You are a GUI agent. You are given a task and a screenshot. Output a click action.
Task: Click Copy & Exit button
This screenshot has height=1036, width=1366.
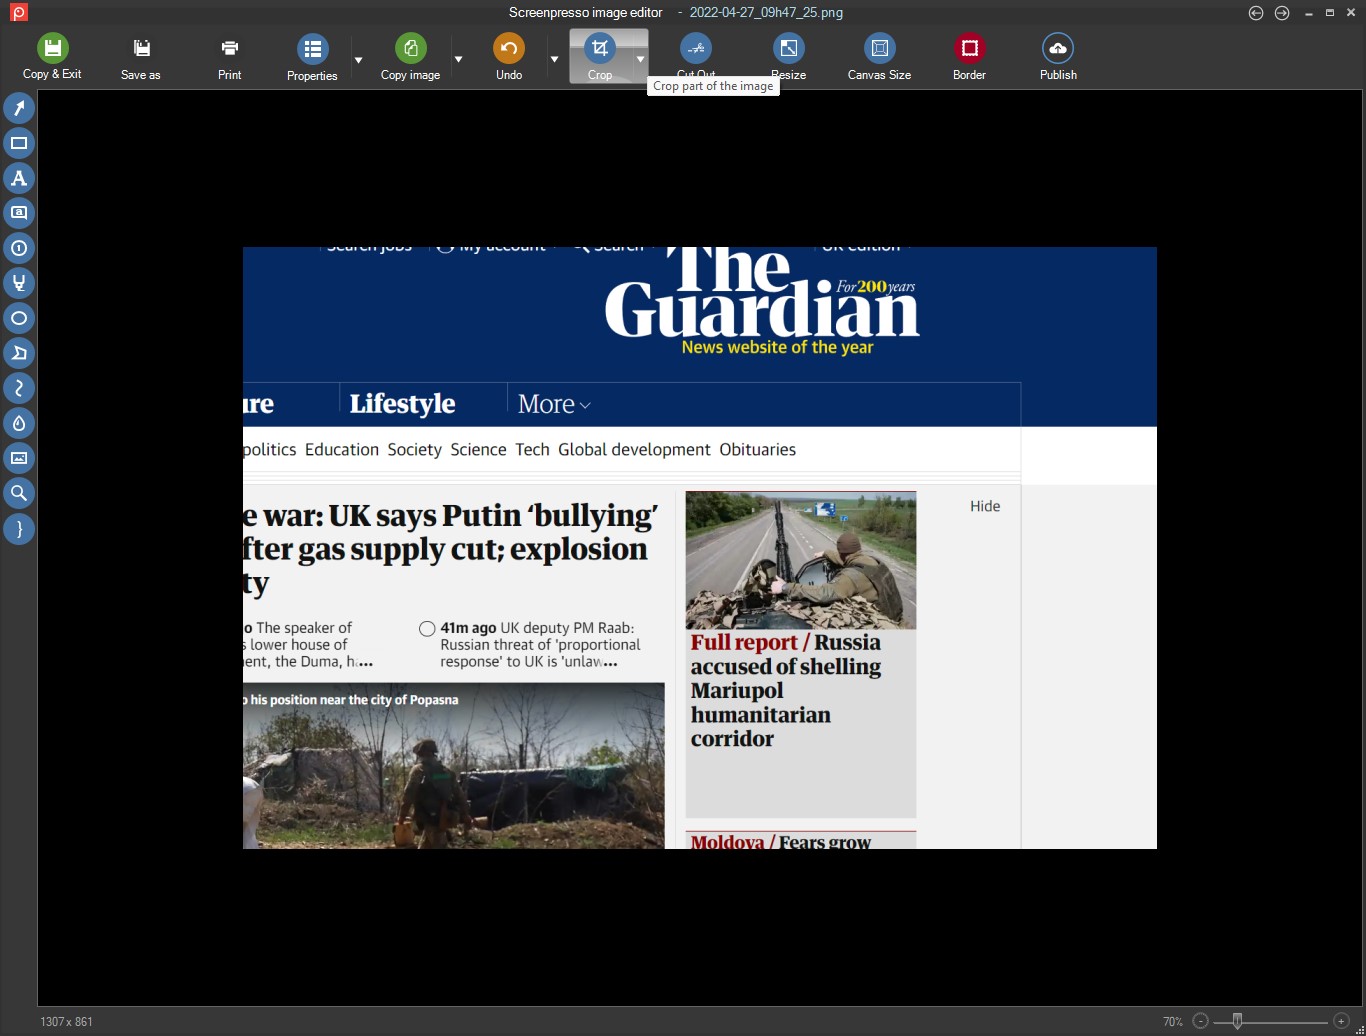tap(52, 56)
